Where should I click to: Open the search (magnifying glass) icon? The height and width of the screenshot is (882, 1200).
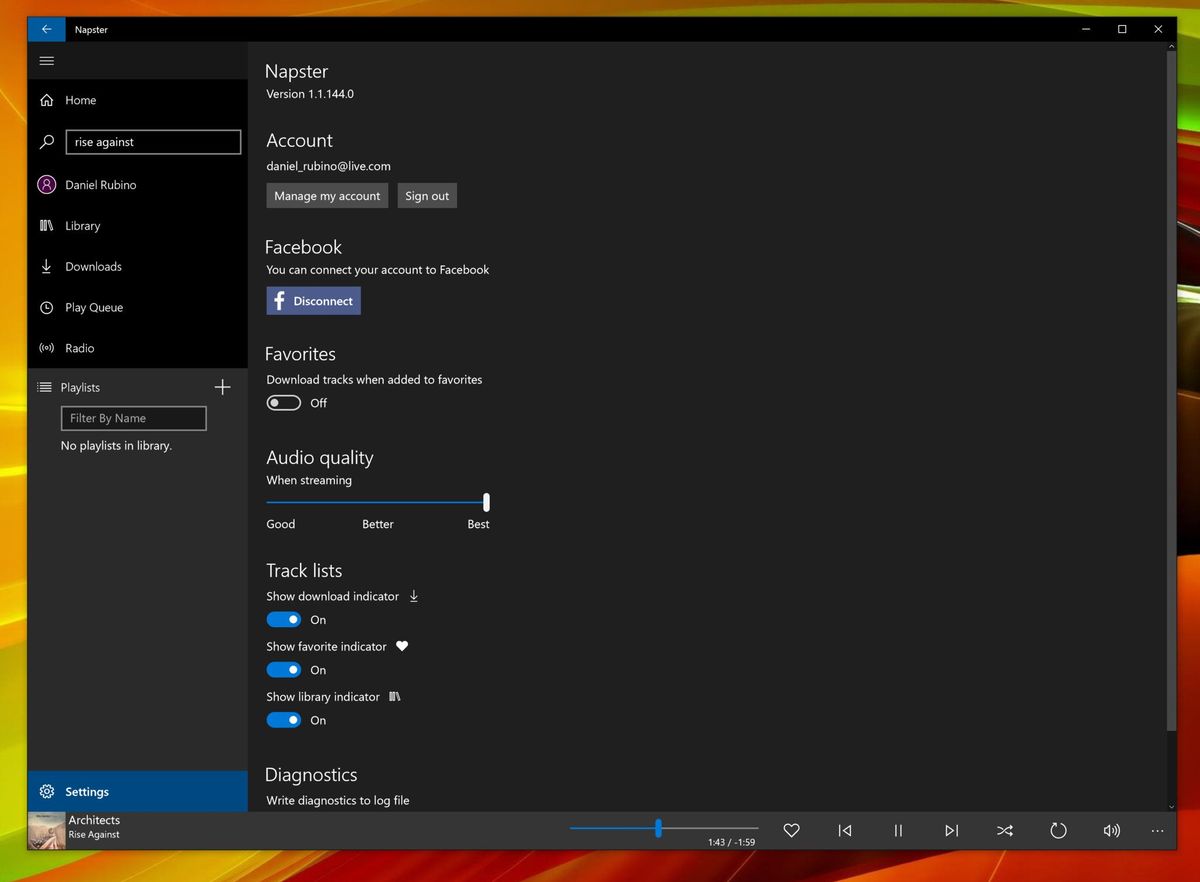point(46,141)
